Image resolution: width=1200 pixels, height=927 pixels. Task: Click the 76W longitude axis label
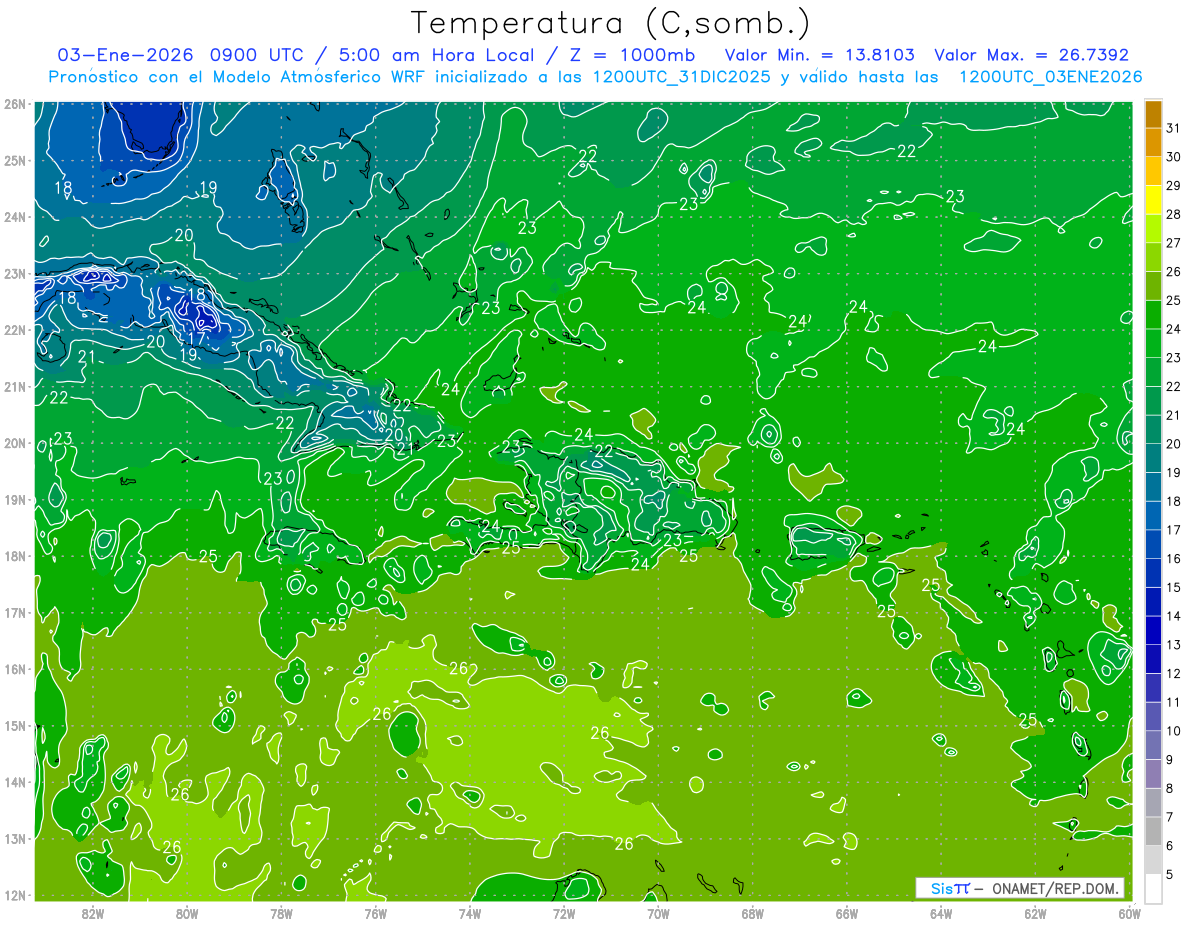tap(375, 913)
